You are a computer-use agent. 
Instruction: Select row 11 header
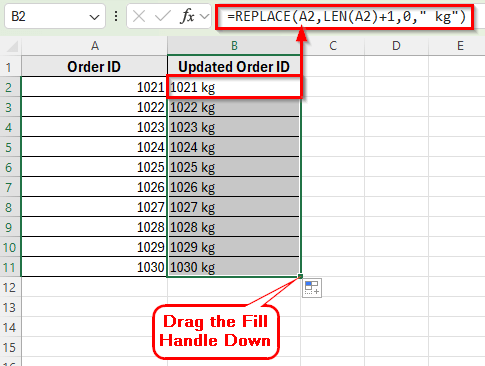click(x=10, y=267)
